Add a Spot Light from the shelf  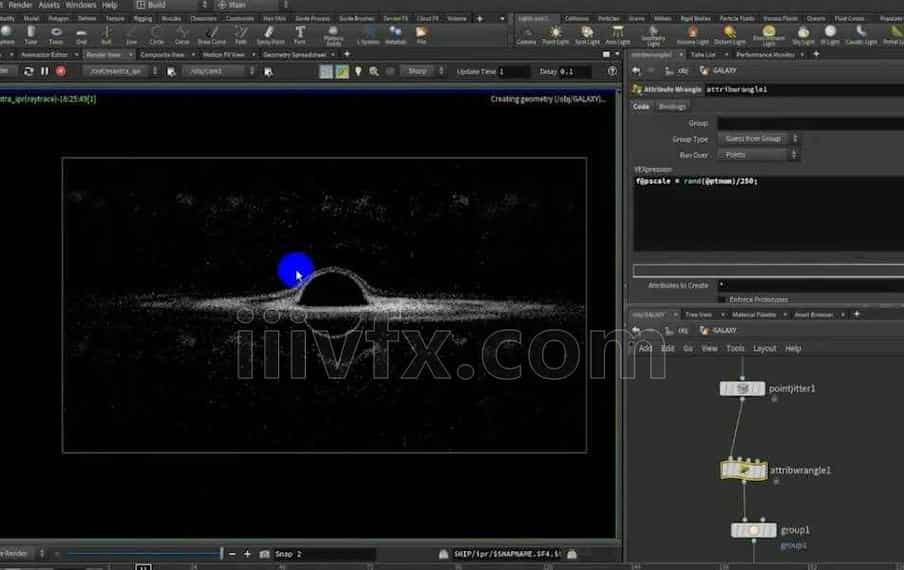(x=587, y=35)
